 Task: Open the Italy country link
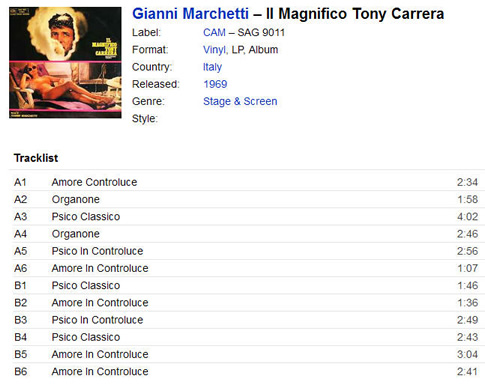[212, 67]
